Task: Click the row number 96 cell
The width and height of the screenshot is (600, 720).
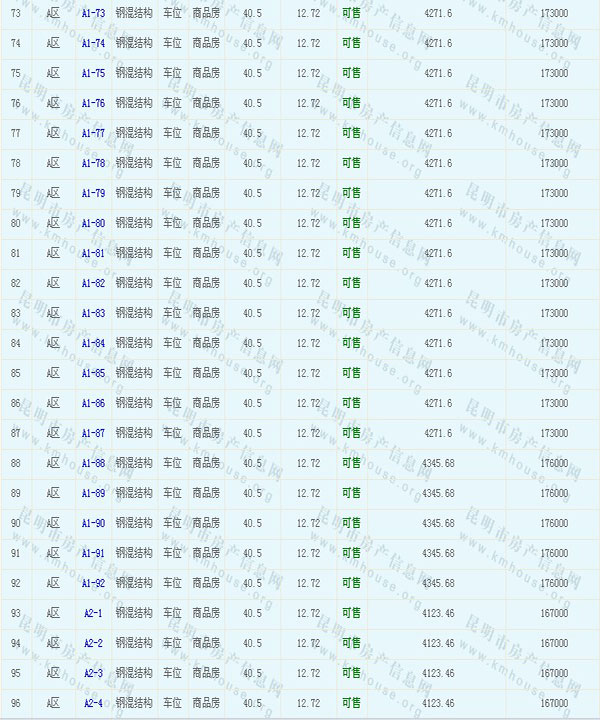Action: click(x=15, y=703)
